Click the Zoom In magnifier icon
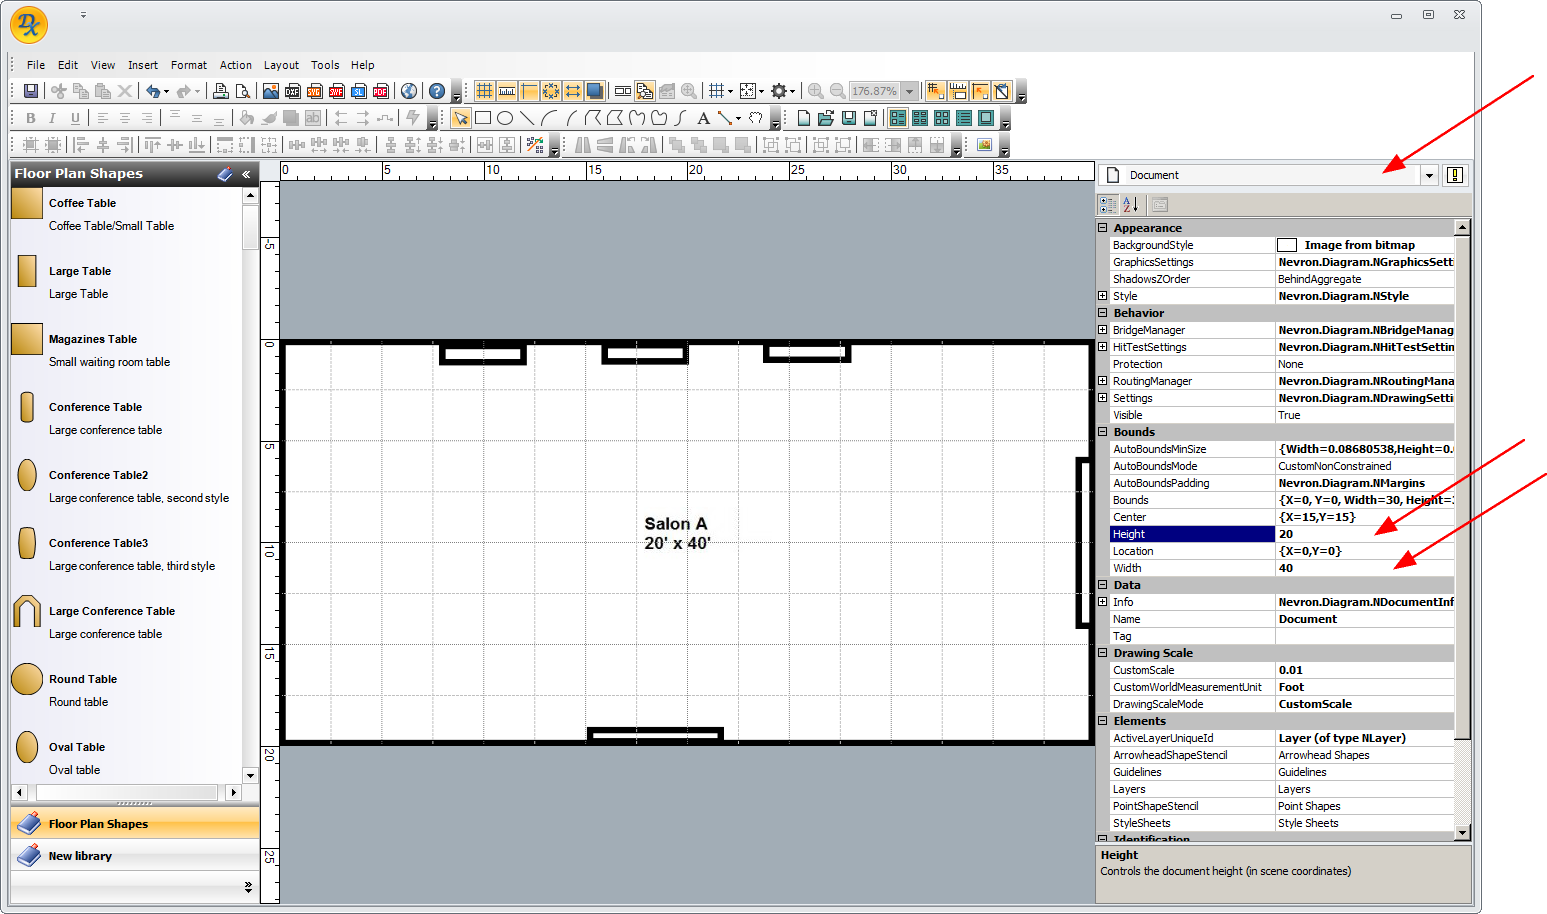1547x914 pixels. (x=816, y=91)
